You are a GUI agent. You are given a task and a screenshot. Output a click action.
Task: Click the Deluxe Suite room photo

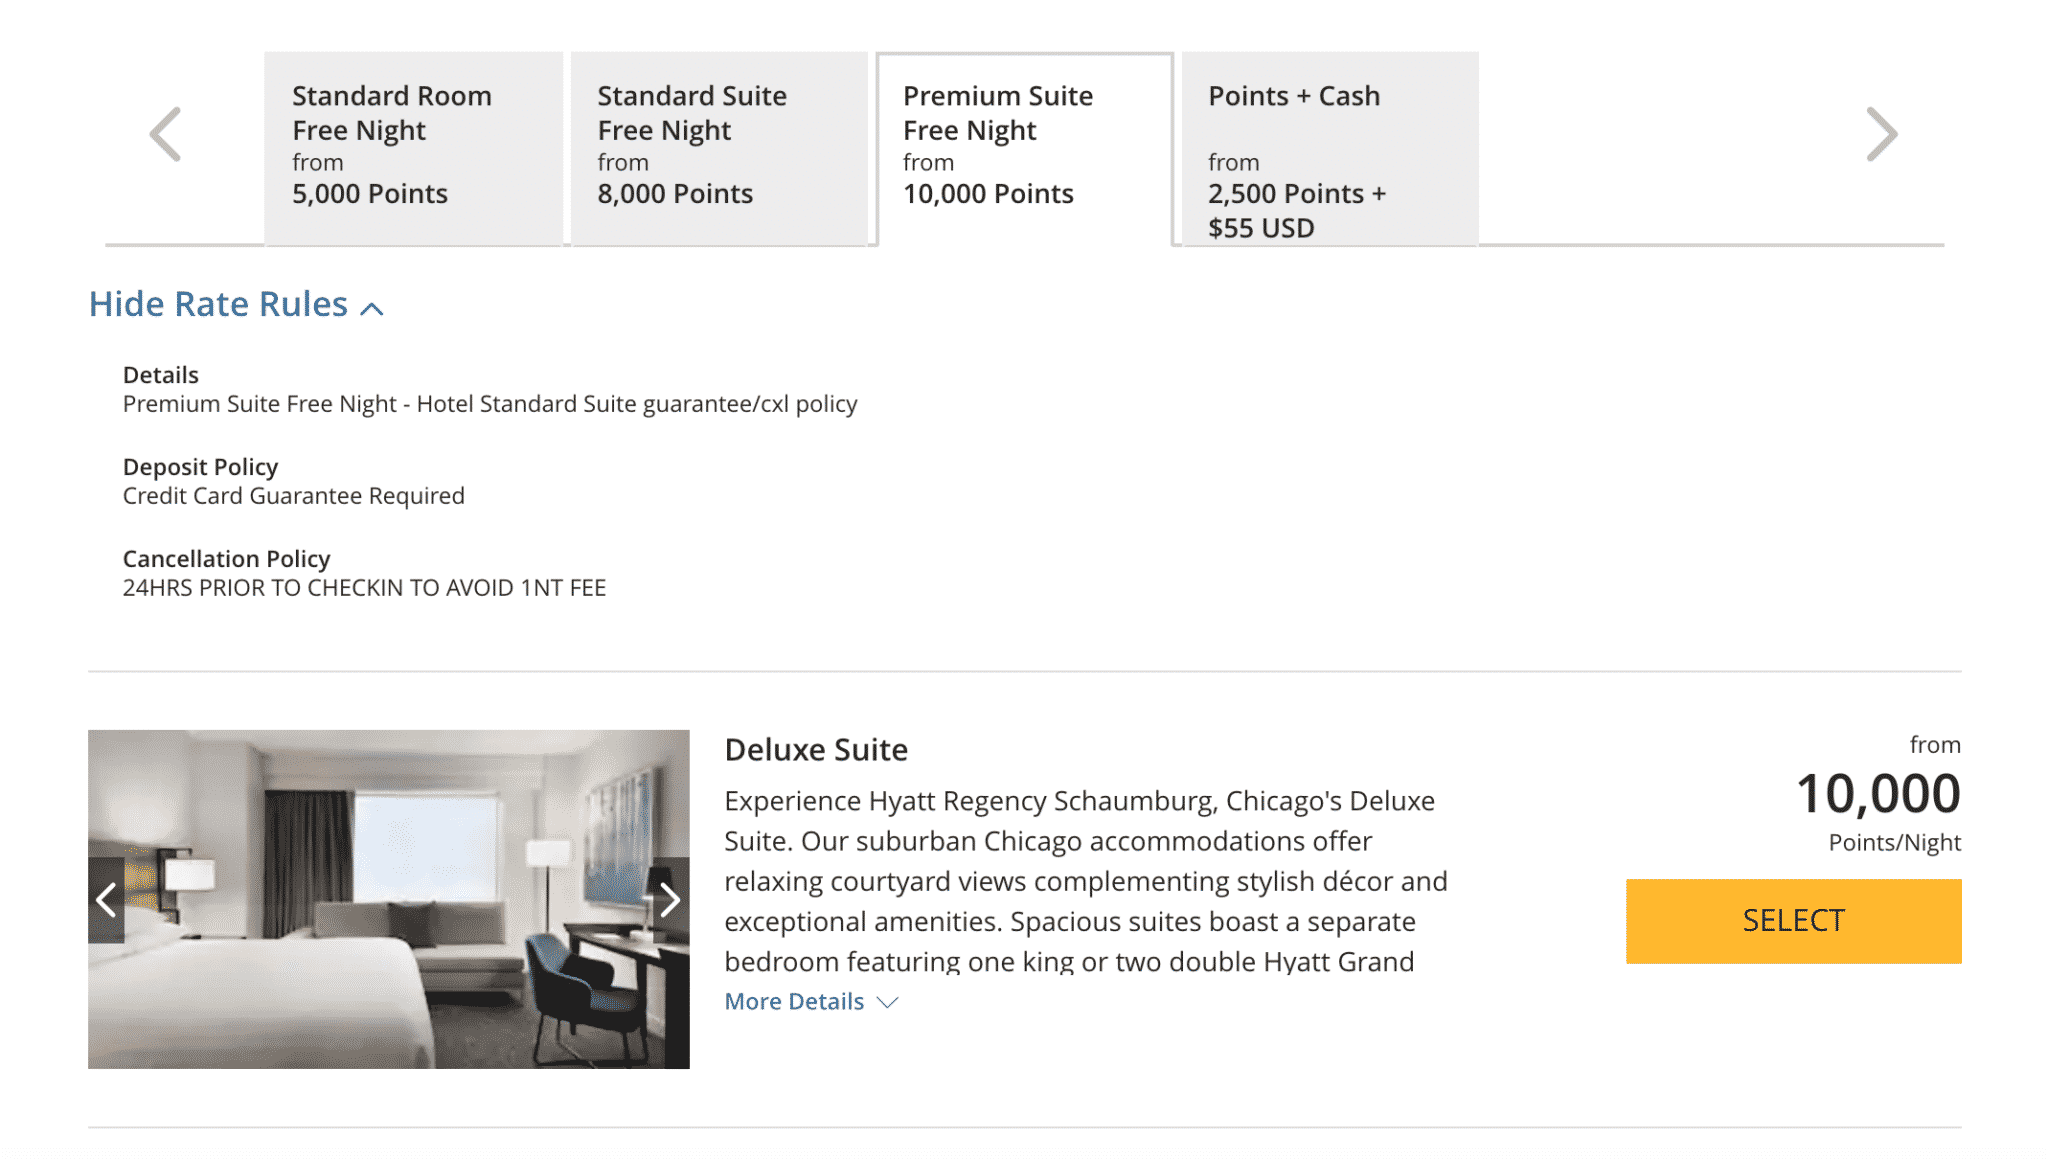pyautogui.click(x=388, y=899)
